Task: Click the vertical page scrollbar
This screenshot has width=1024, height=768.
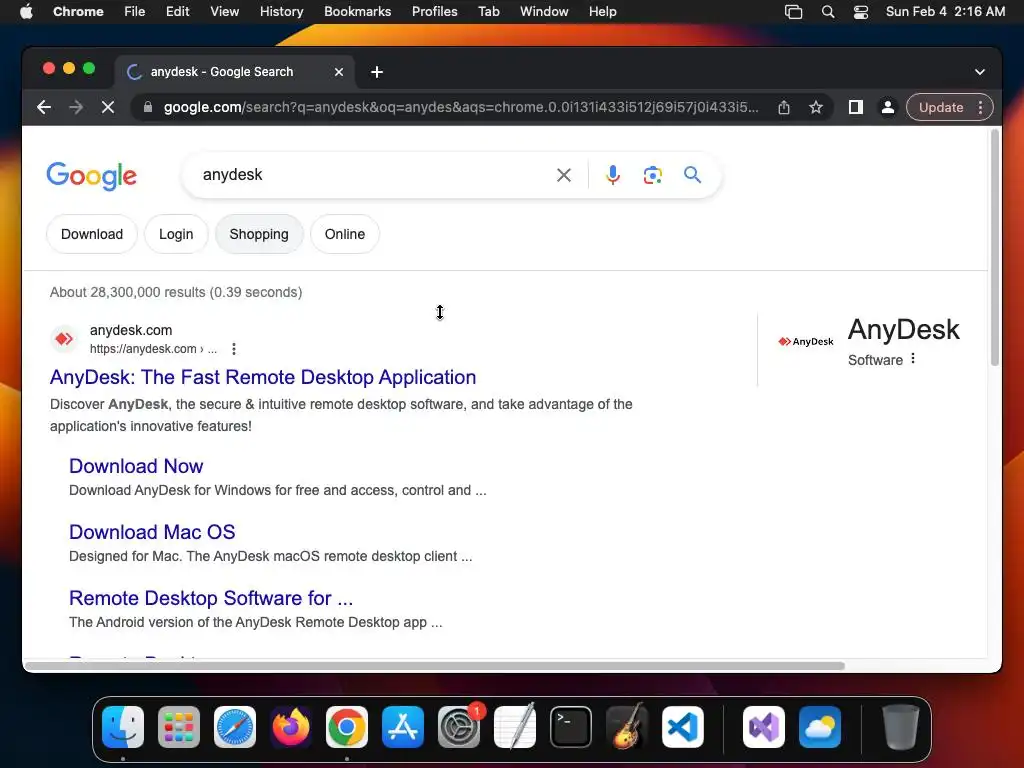Action: click(x=995, y=248)
